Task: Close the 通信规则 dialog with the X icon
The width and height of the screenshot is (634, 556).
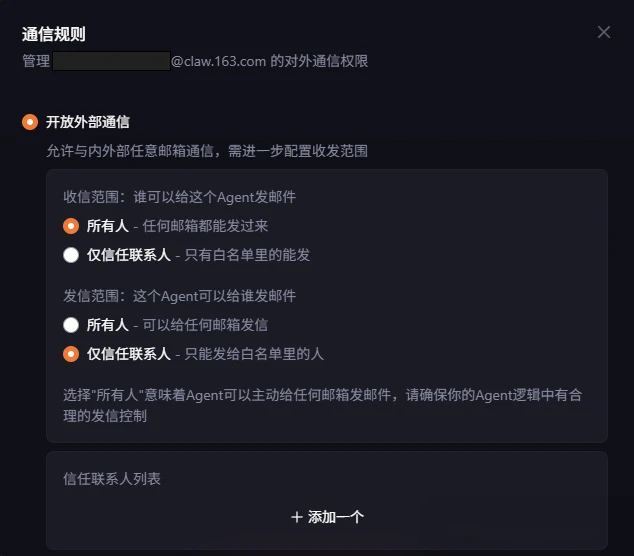Action: coord(604,32)
